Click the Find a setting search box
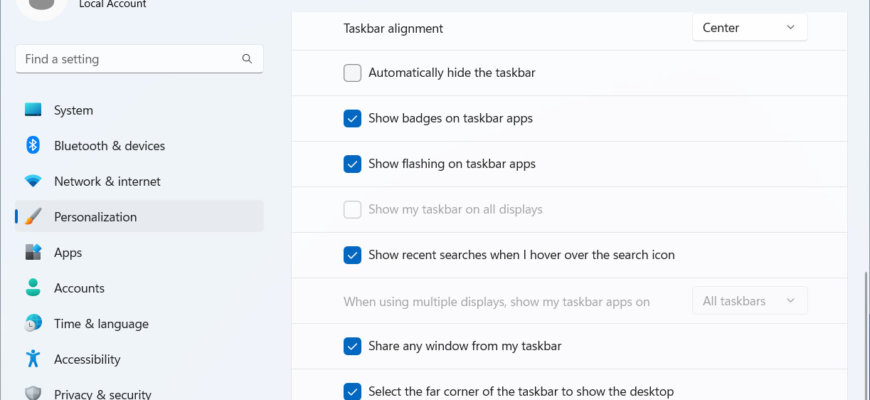This screenshot has width=870, height=400. [x=139, y=59]
